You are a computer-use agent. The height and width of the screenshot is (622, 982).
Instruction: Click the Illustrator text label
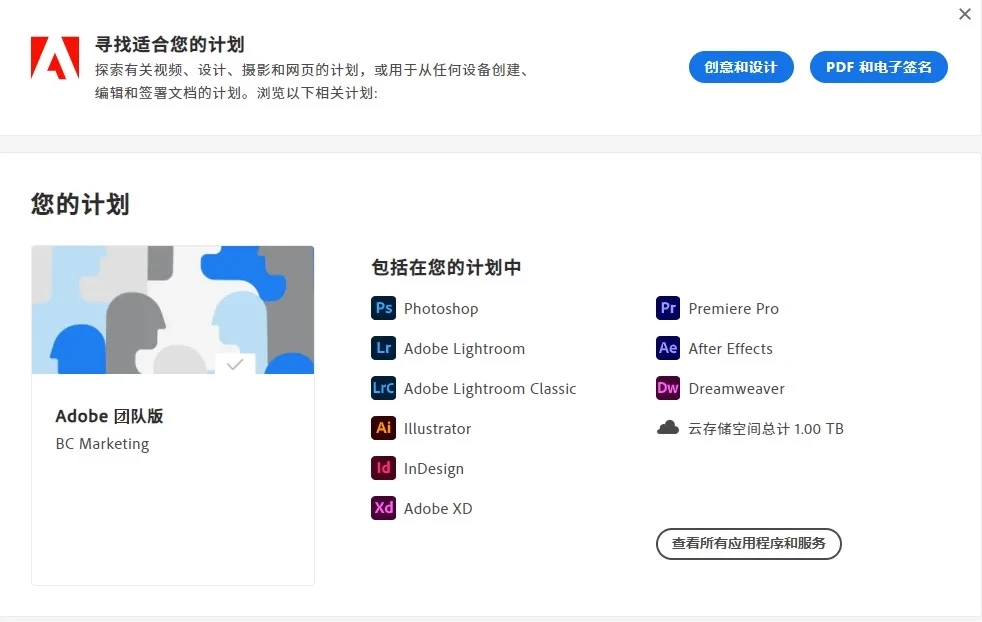click(437, 429)
